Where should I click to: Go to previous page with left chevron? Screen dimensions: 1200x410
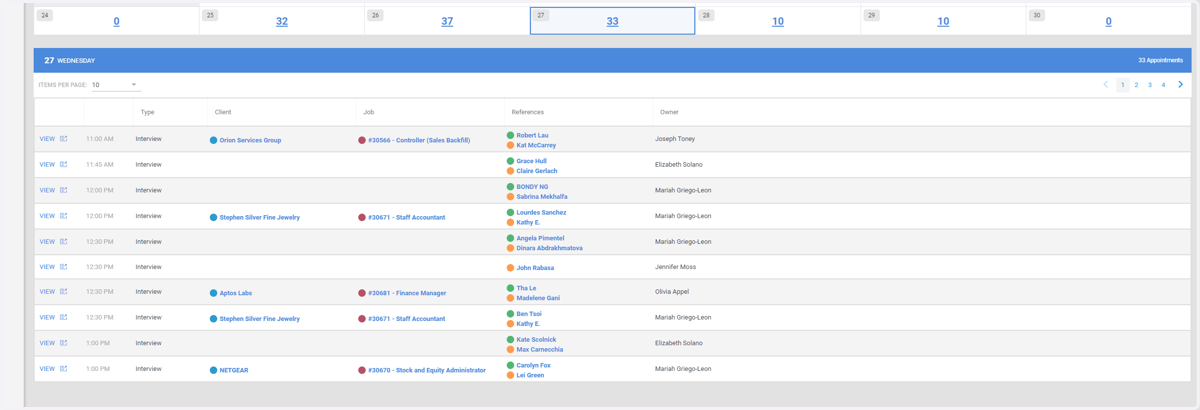coord(1106,85)
